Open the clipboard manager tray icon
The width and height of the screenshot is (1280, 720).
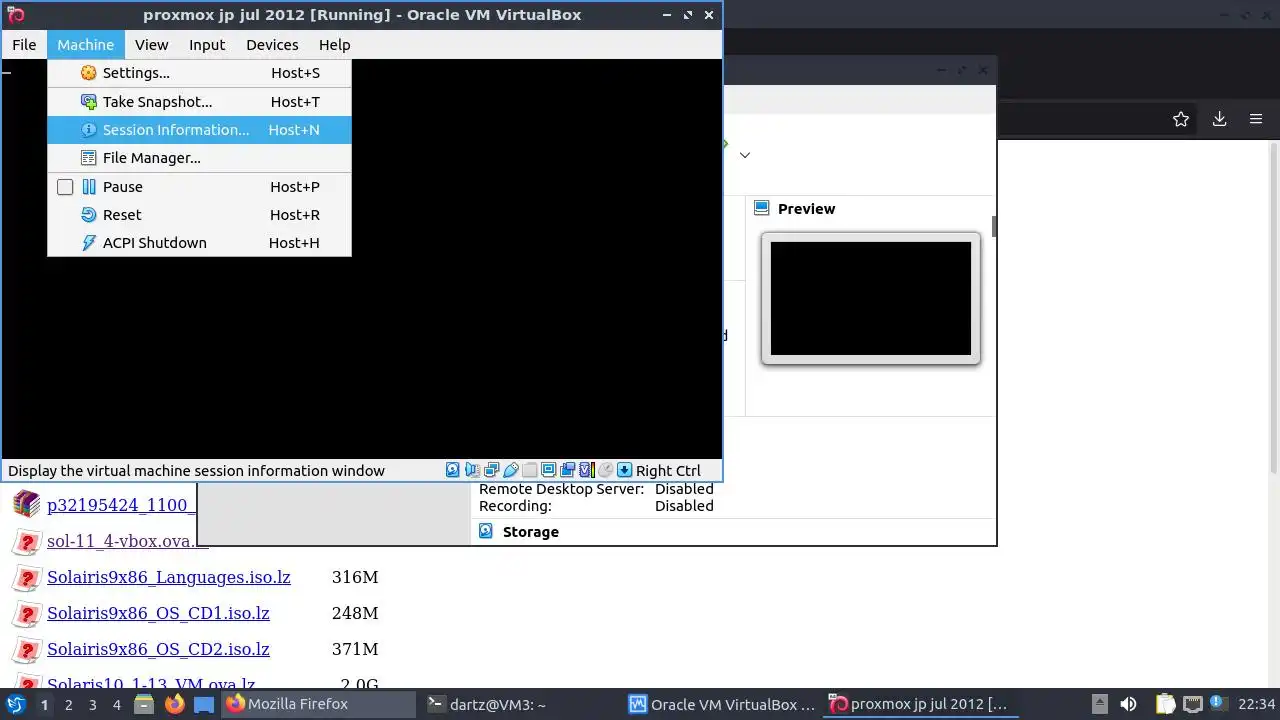(x=1165, y=704)
